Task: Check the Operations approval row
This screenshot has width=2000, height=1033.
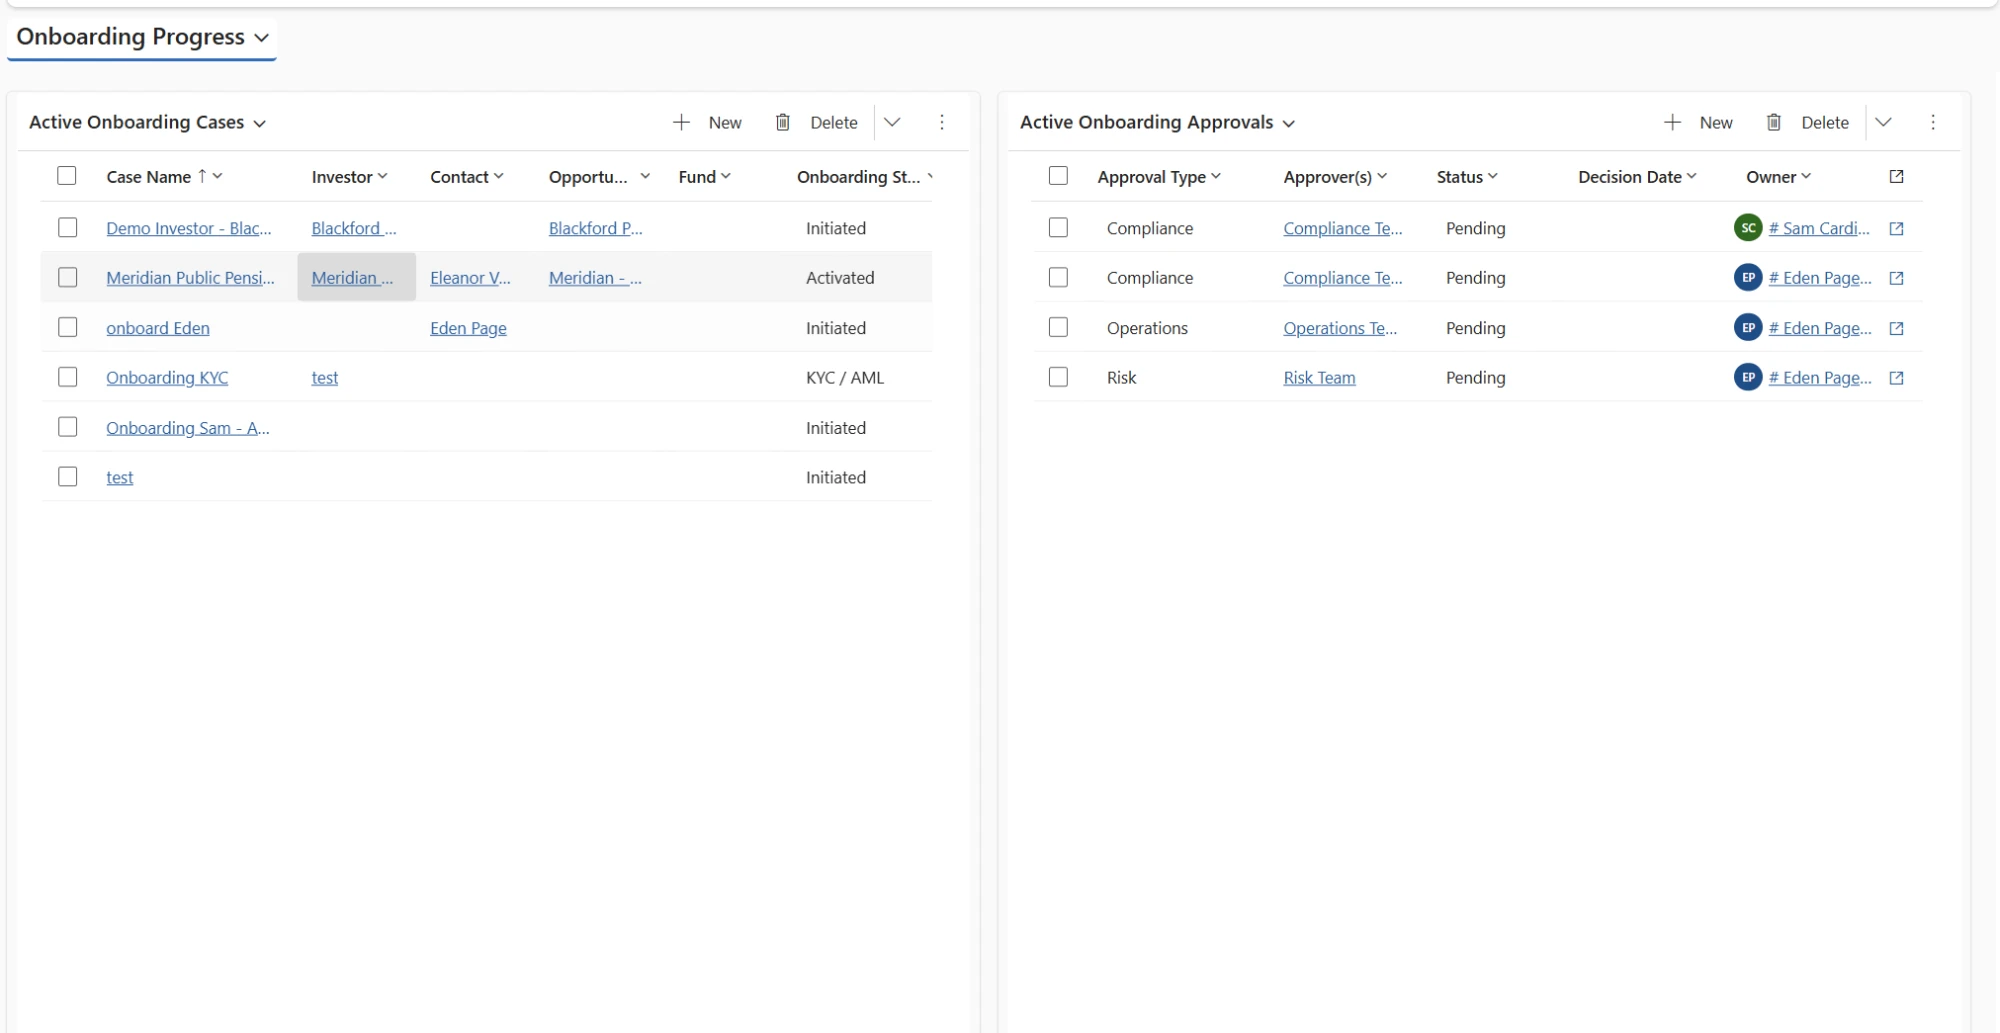Action: (1058, 327)
